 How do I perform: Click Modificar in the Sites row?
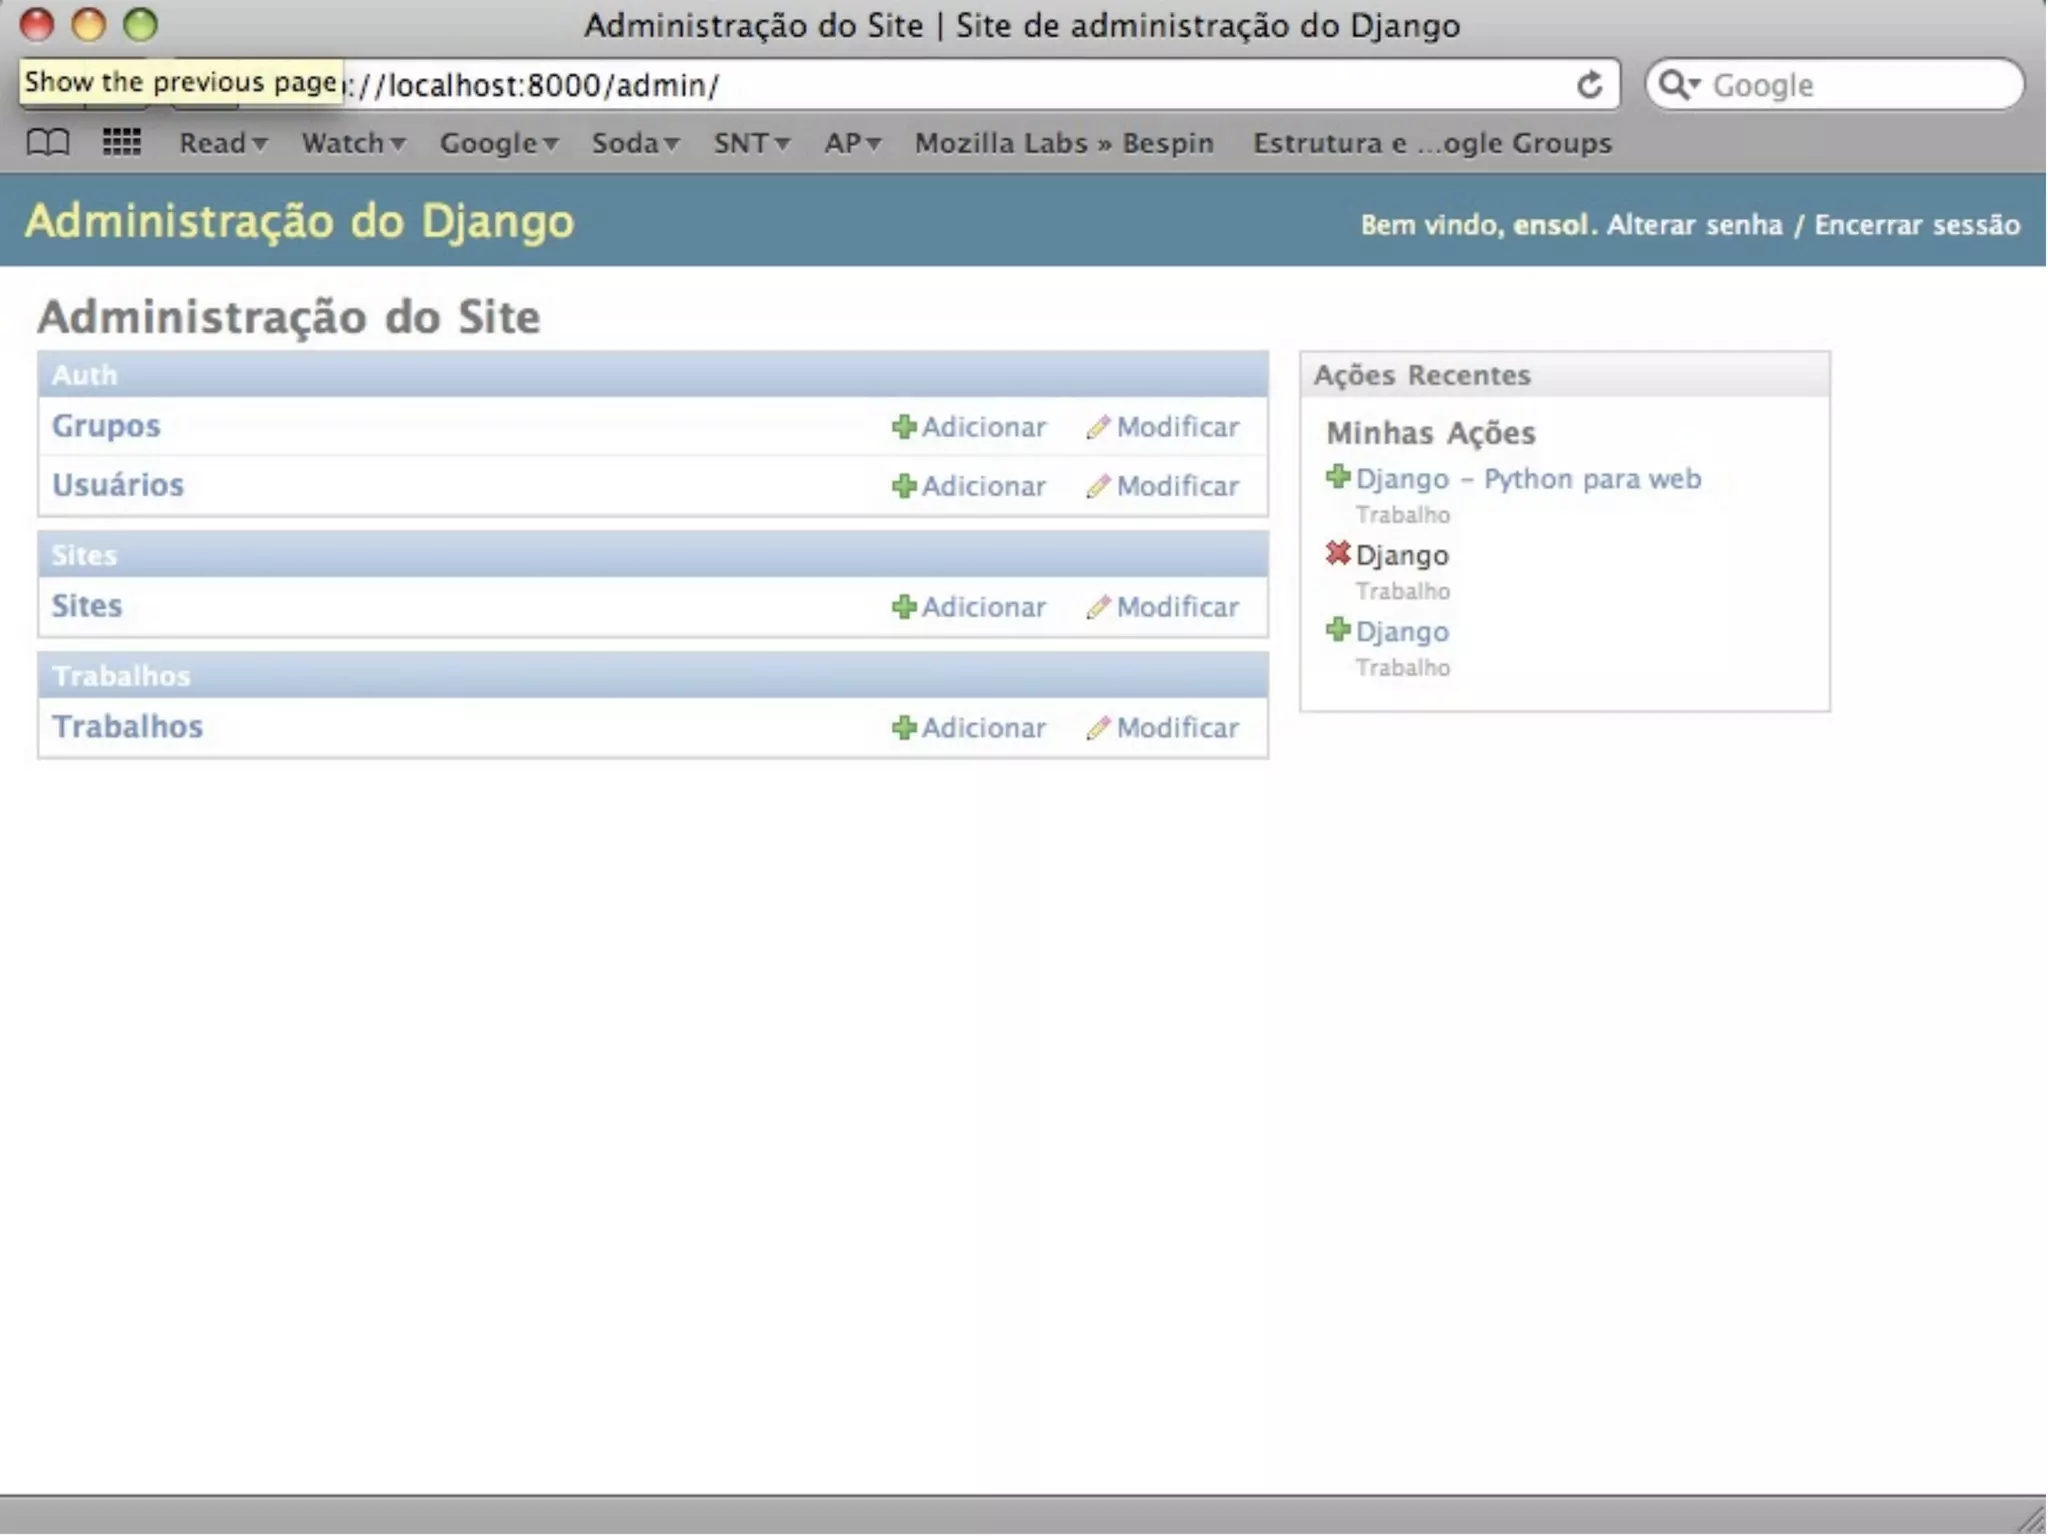(1177, 607)
